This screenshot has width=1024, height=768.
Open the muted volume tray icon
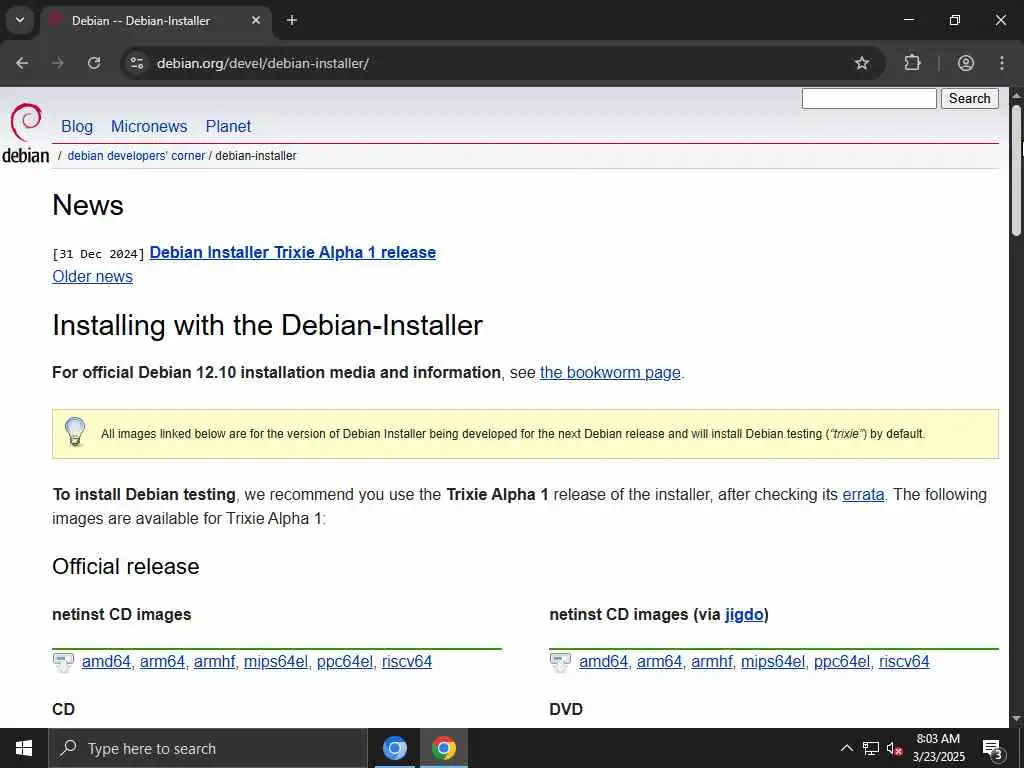(894, 748)
